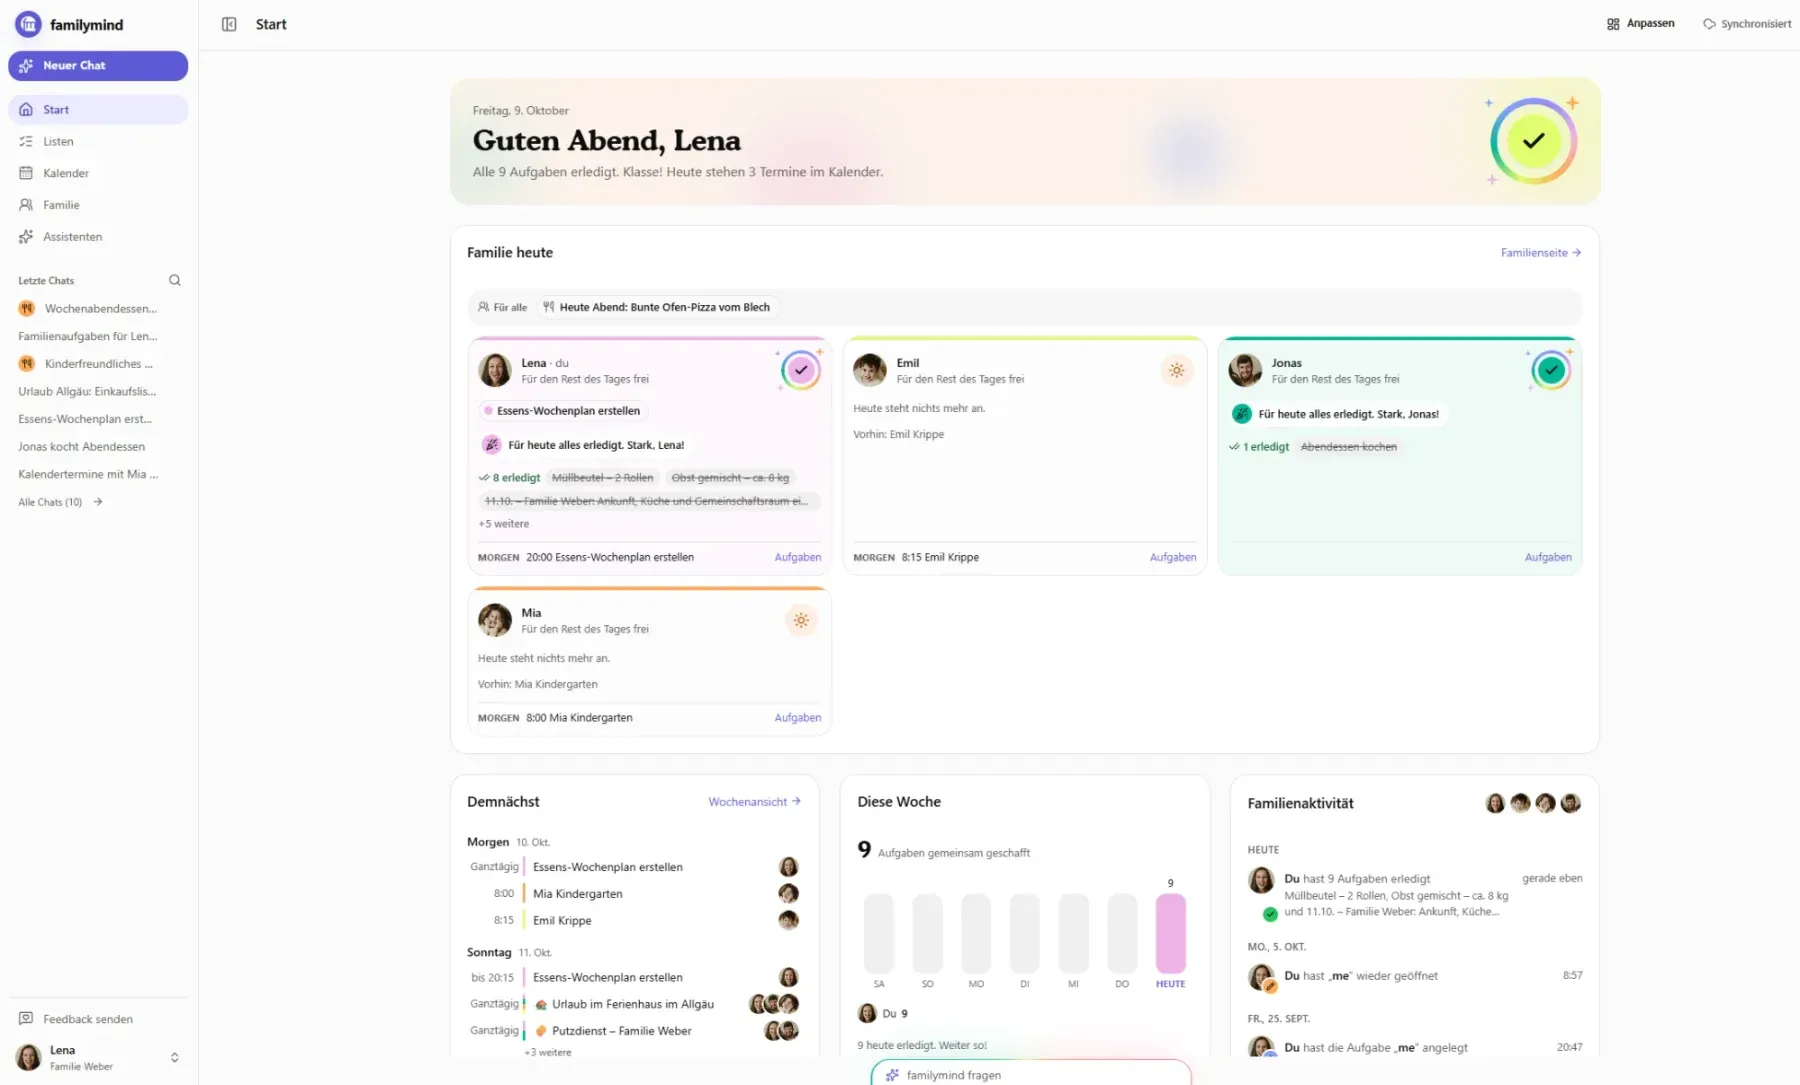Screen dimensions: 1800x1085
Task: Open the Wochenansicht link
Action: coord(755,802)
